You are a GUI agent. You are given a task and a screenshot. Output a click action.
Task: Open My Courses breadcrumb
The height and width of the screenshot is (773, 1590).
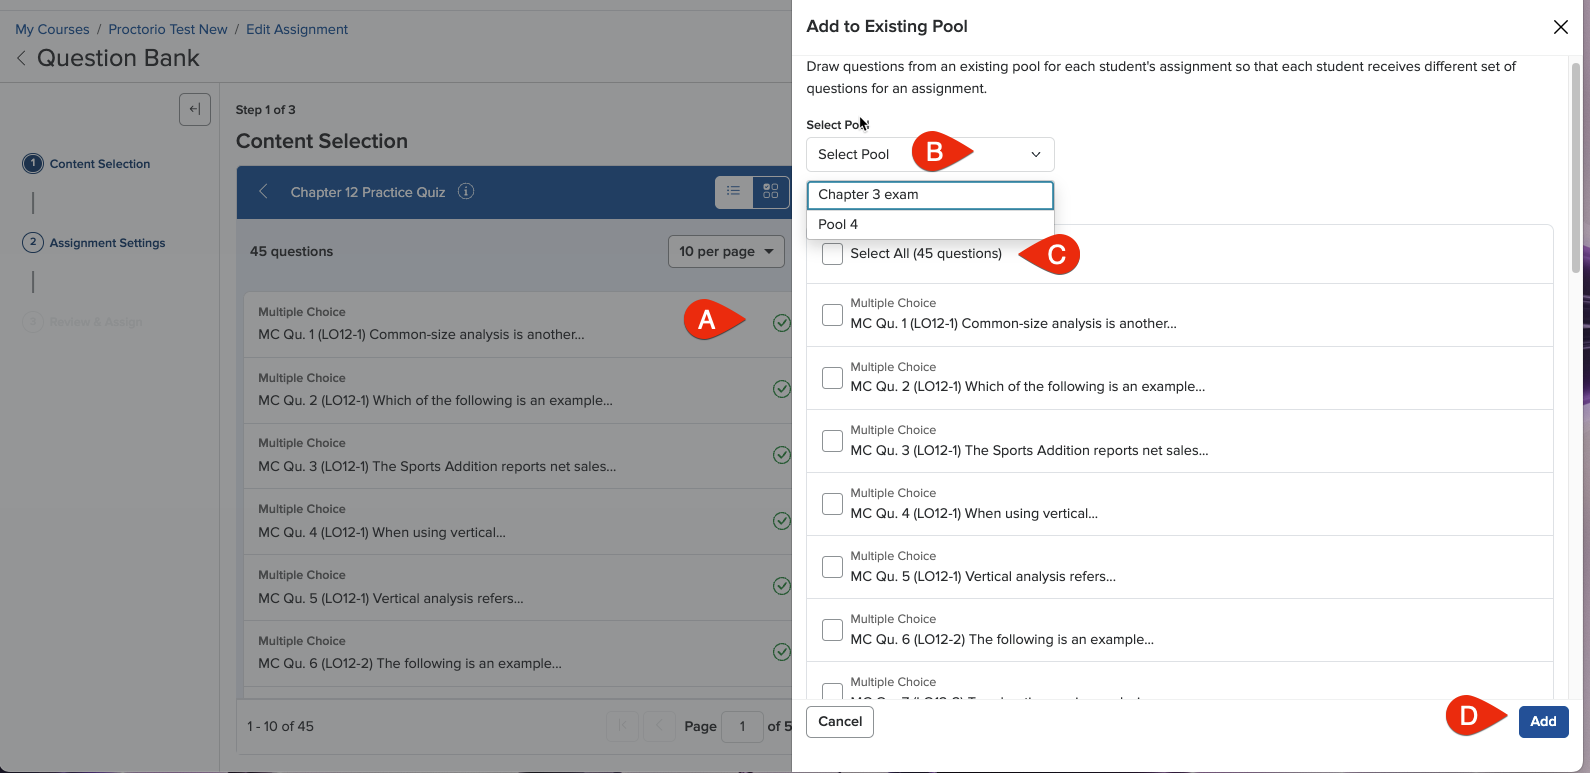tap(52, 29)
